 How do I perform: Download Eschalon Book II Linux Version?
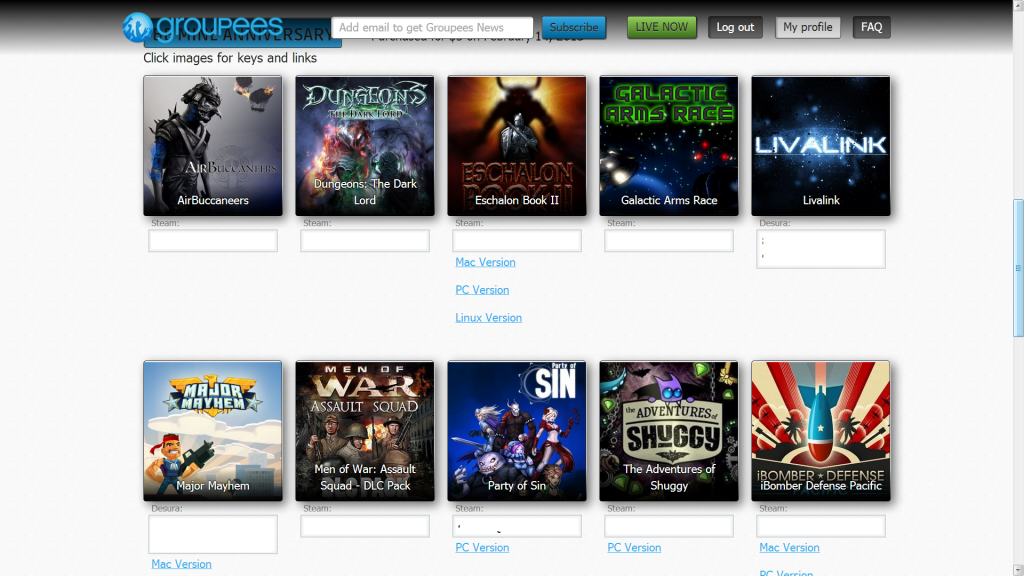488,318
